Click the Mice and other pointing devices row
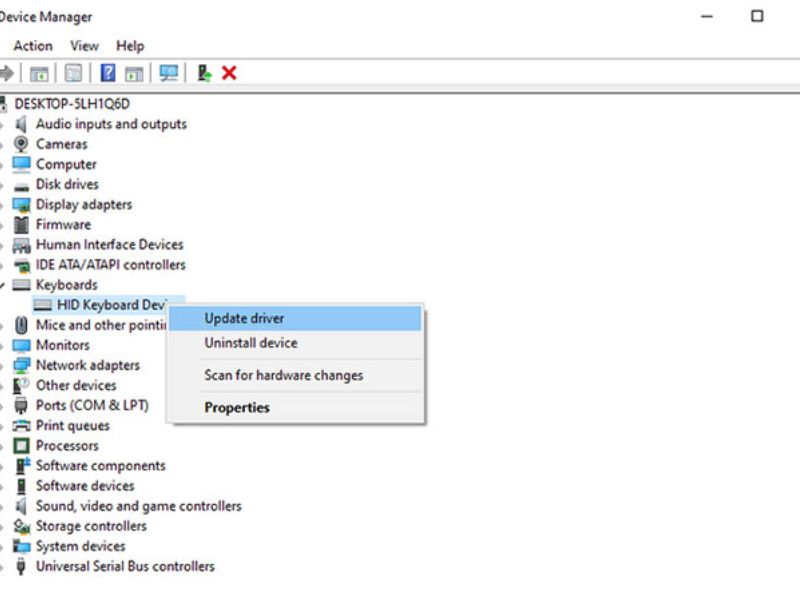This screenshot has width=800, height=600. [x=101, y=325]
